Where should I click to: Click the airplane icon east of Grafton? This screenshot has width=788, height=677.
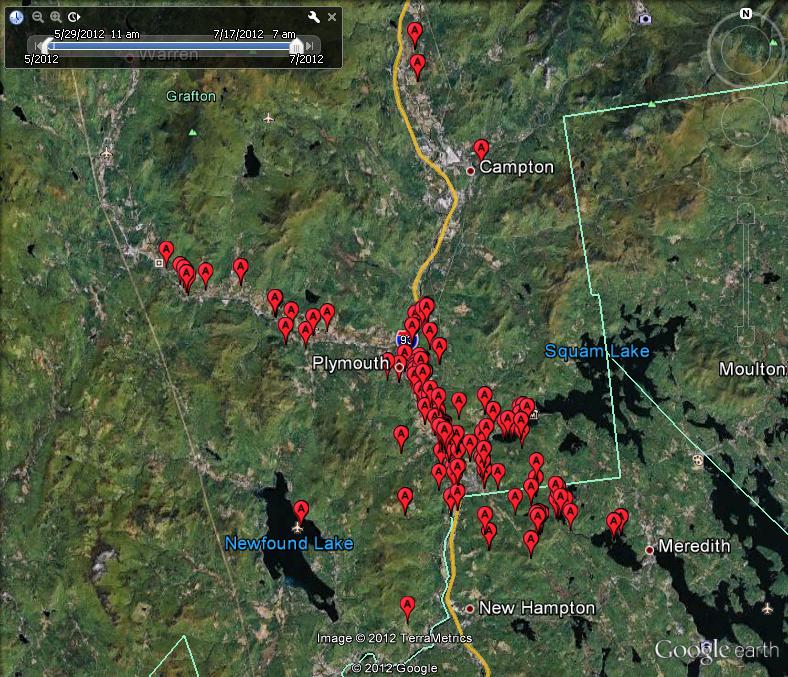[268, 119]
